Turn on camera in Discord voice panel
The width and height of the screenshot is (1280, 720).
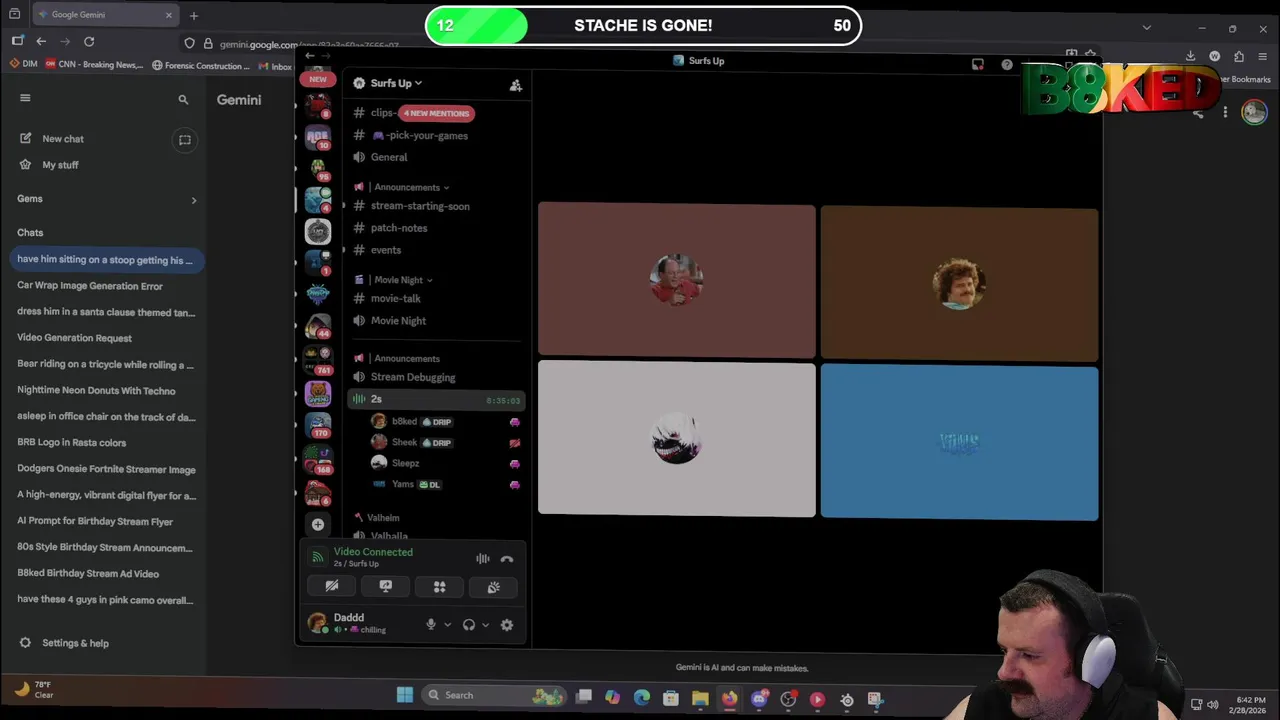[x=332, y=587]
